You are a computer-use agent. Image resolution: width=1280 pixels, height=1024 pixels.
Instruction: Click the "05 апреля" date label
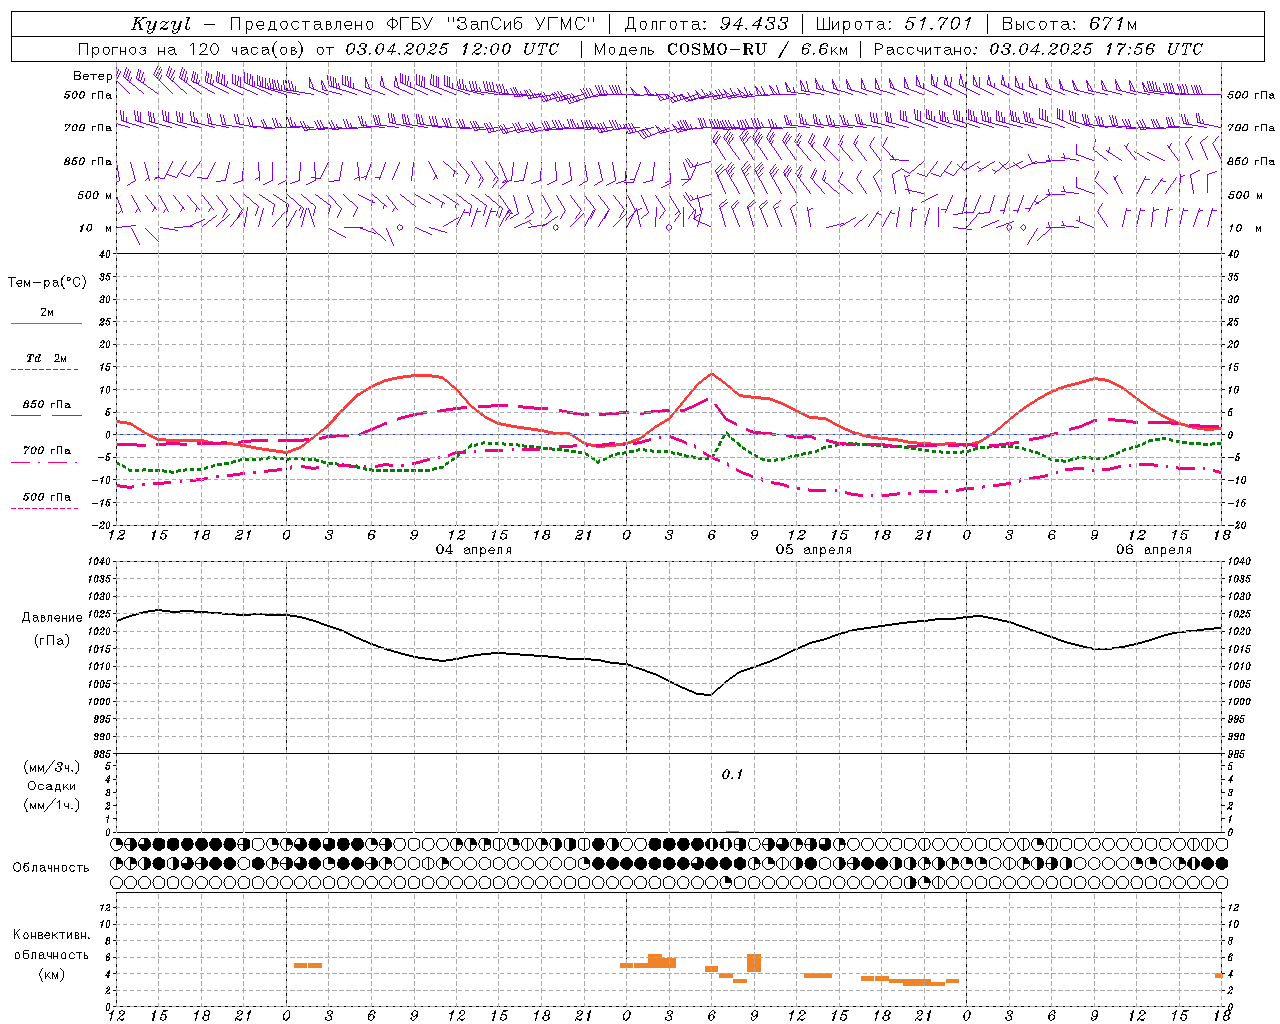pyautogui.click(x=813, y=550)
